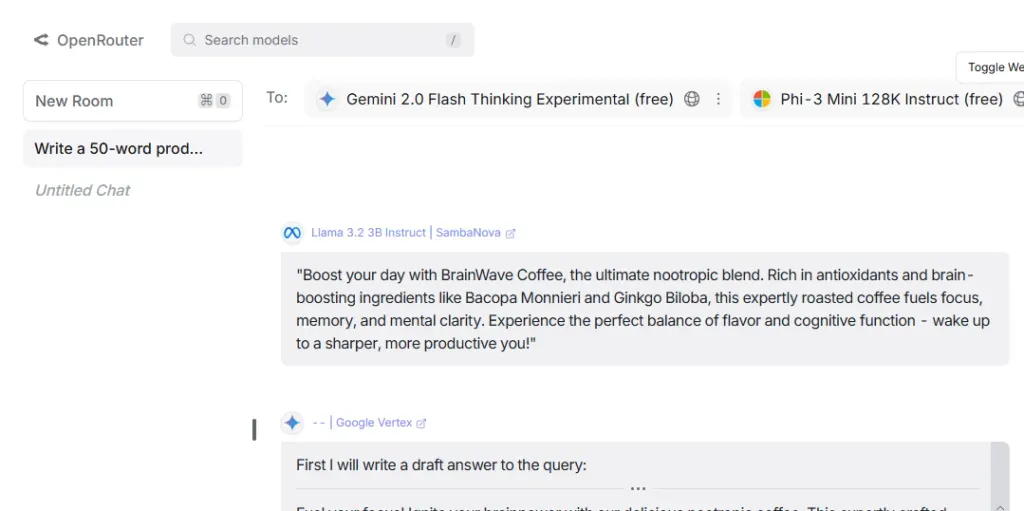Open the three-dot options for Gemini model
This screenshot has width=1024, height=511.
pos(718,99)
